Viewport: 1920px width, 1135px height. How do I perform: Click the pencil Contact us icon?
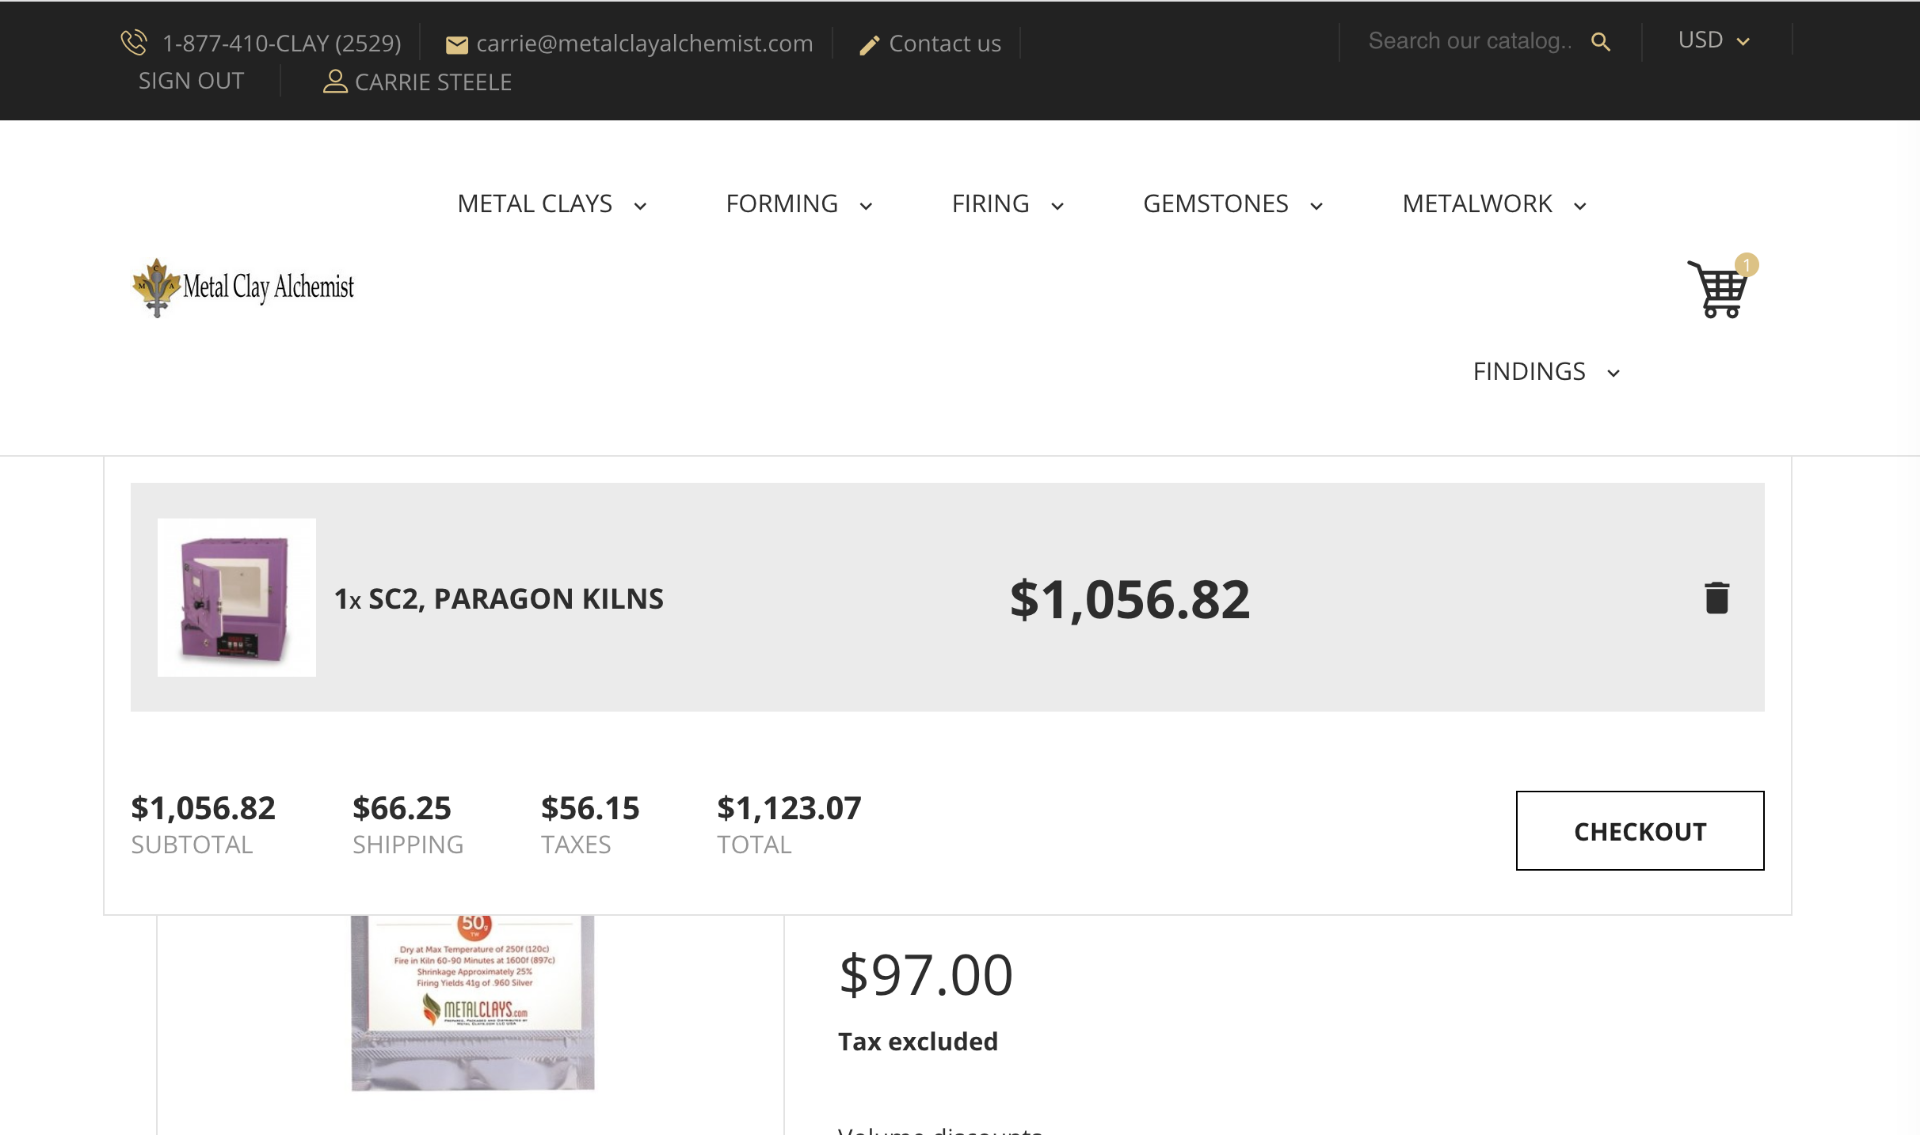pyautogui.click(x=869, y=45)
